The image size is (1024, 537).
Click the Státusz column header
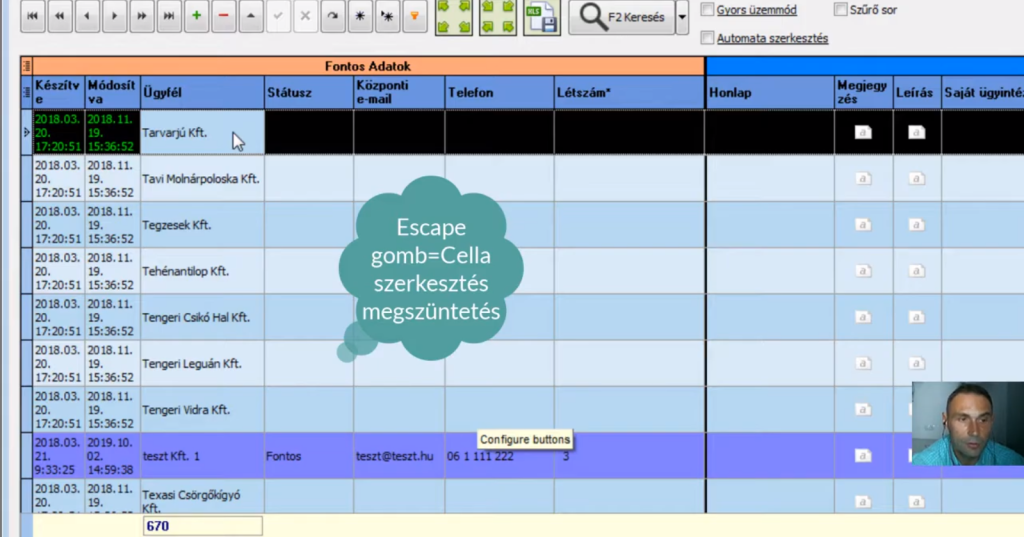pyautogui.click(x=308, y=92)
